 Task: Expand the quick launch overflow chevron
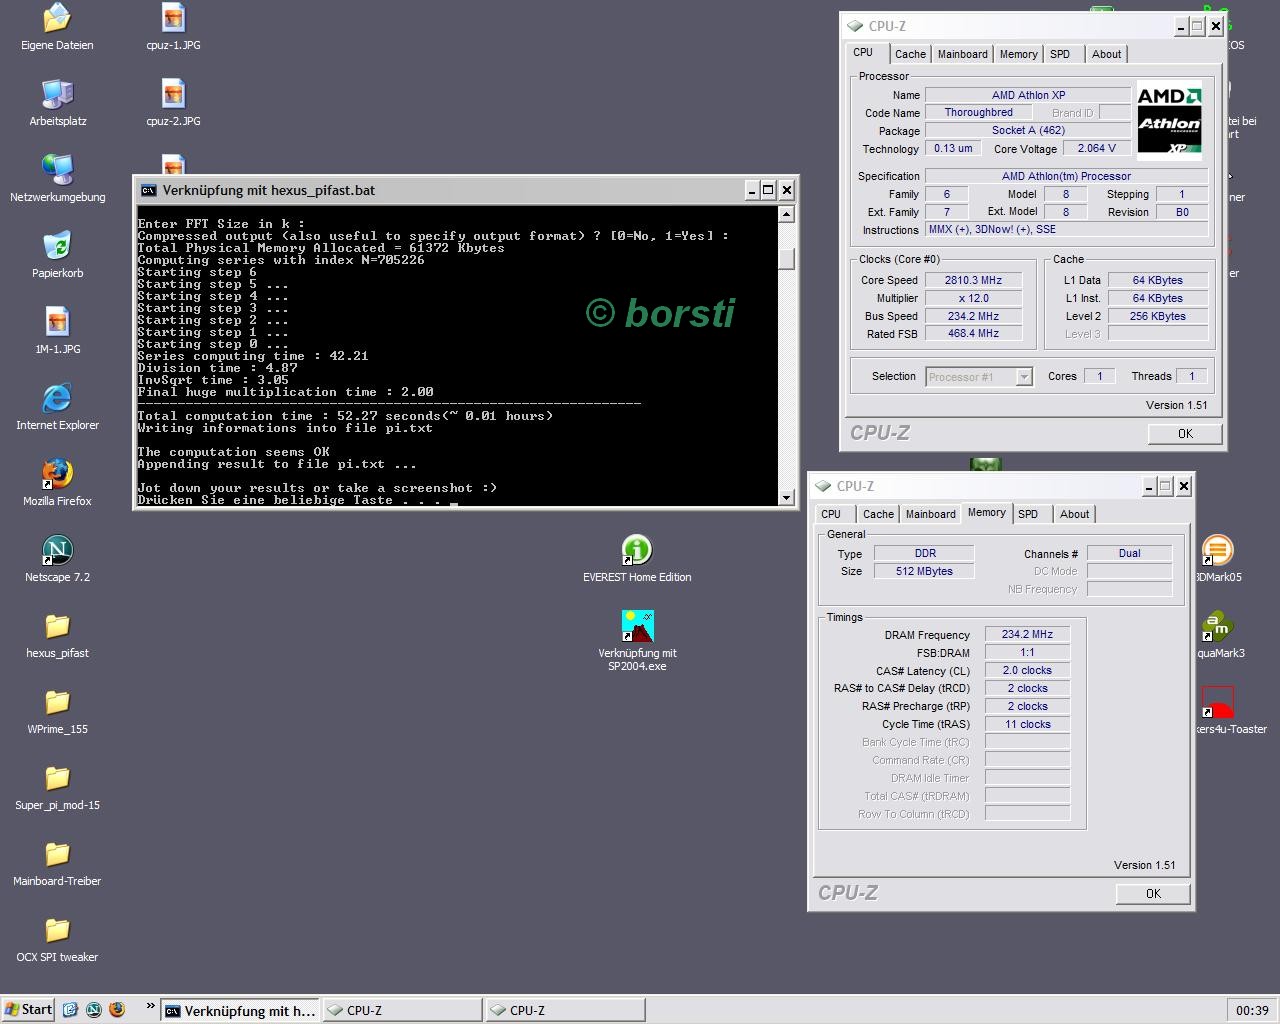(x=150, y=1007)
